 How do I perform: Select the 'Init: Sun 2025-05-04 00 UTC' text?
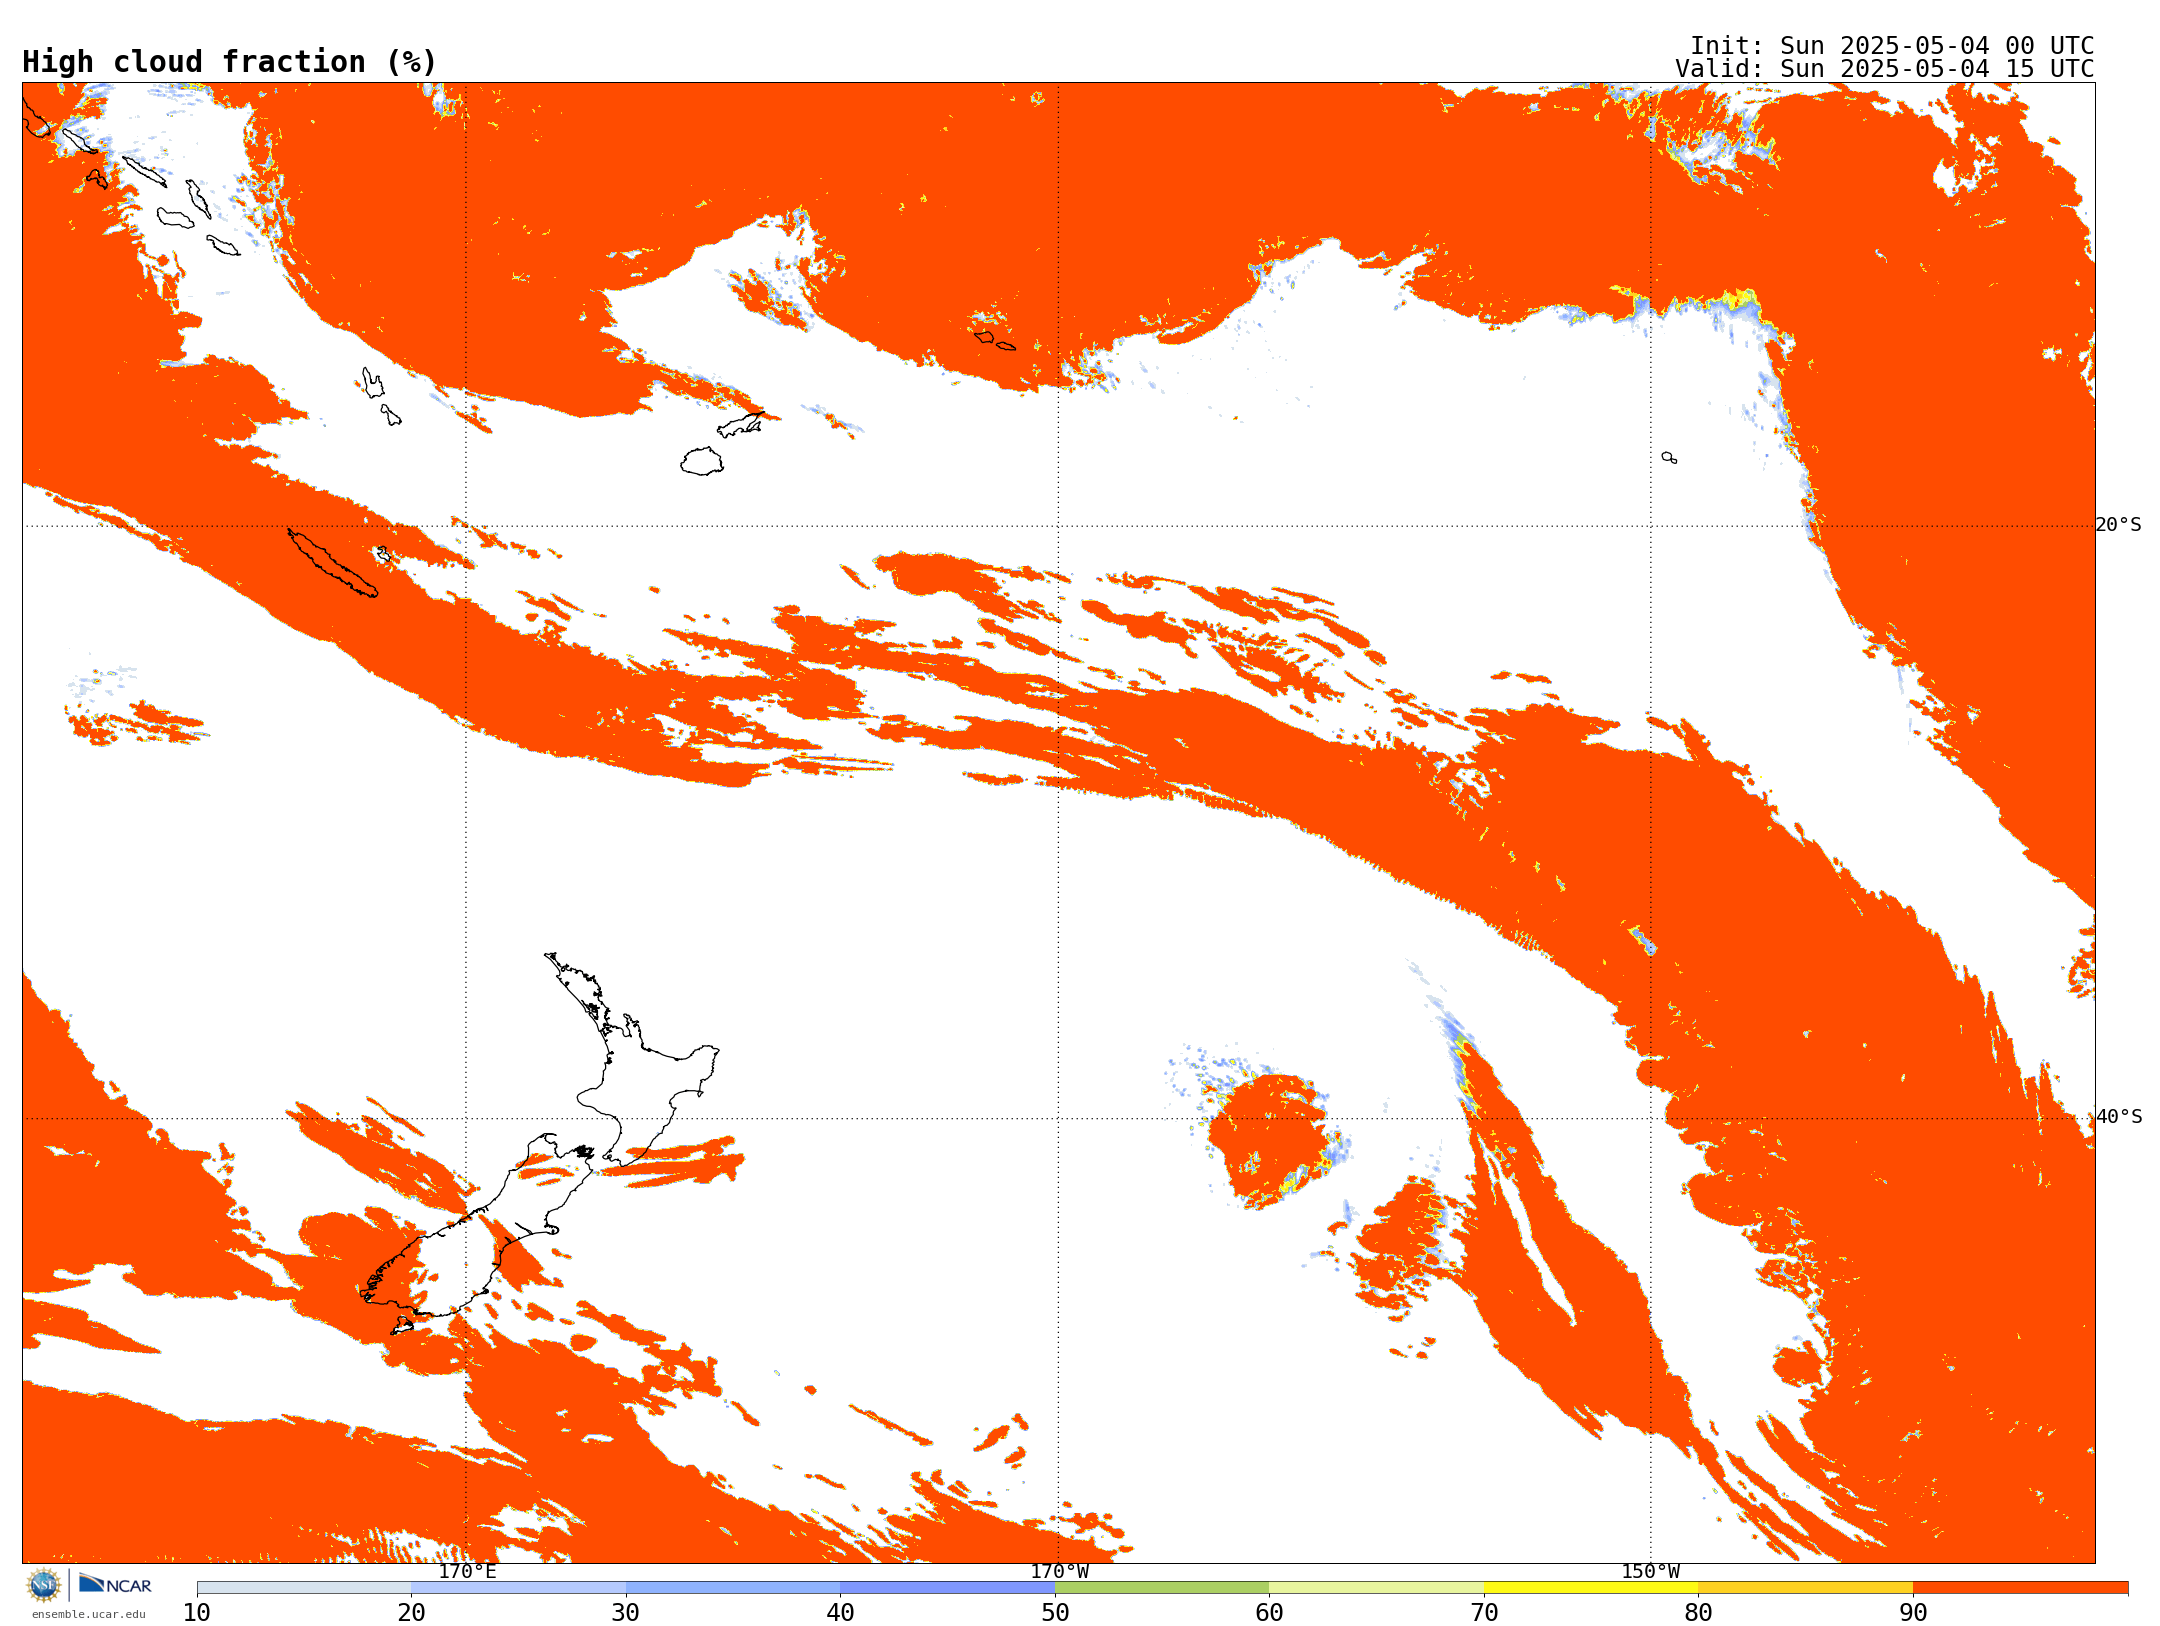click(1892, 46)
